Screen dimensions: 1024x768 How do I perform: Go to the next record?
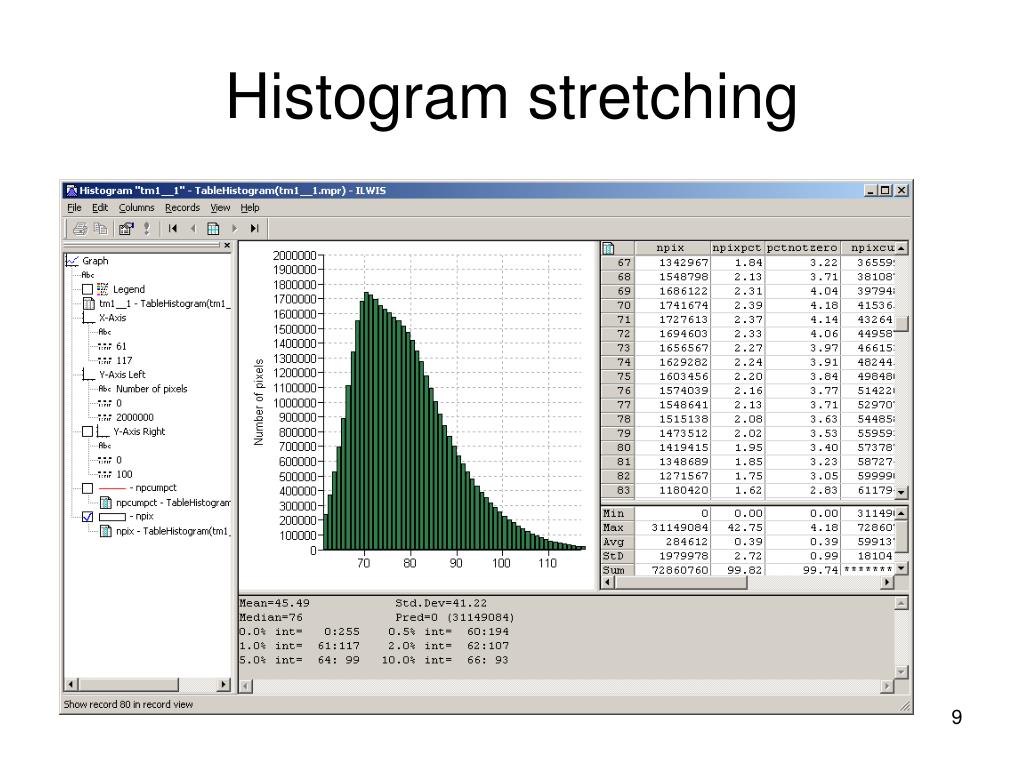click(234, 229)
